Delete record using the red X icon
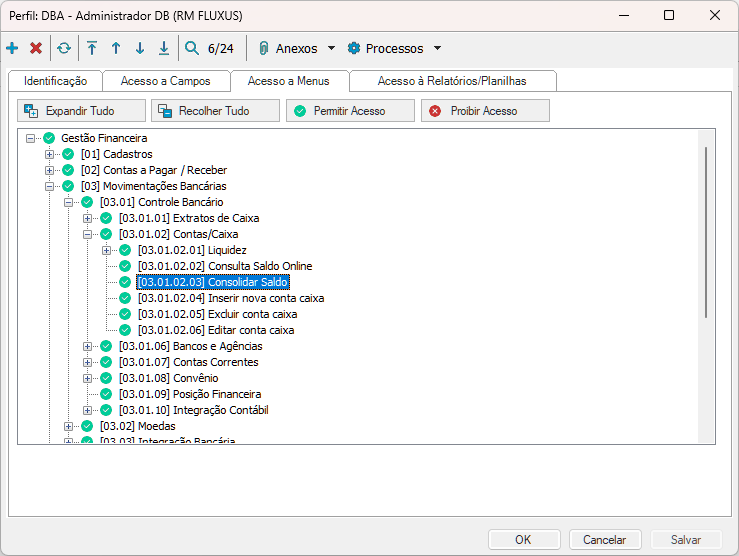The image size is (739, 556). [36, 48]
